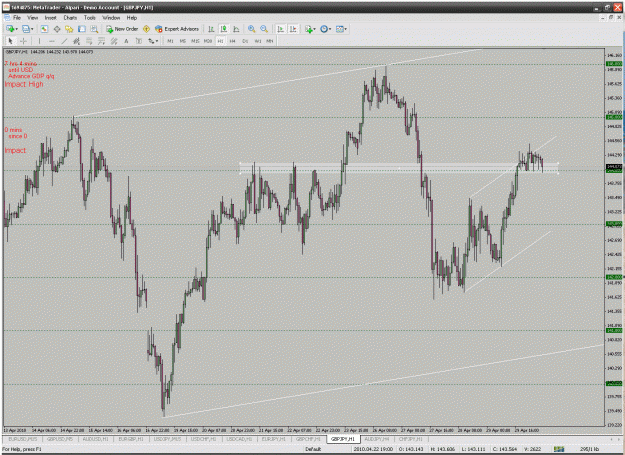
Task: Switch to the M5 timeframe
Action: (183, 41)
